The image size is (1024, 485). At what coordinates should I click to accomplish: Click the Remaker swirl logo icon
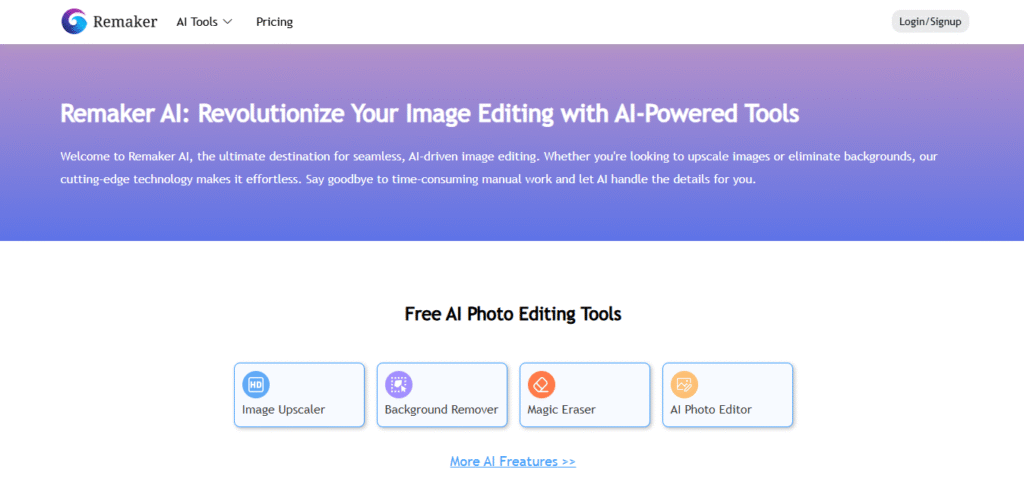pyautogui.click(x=74, y=21)
